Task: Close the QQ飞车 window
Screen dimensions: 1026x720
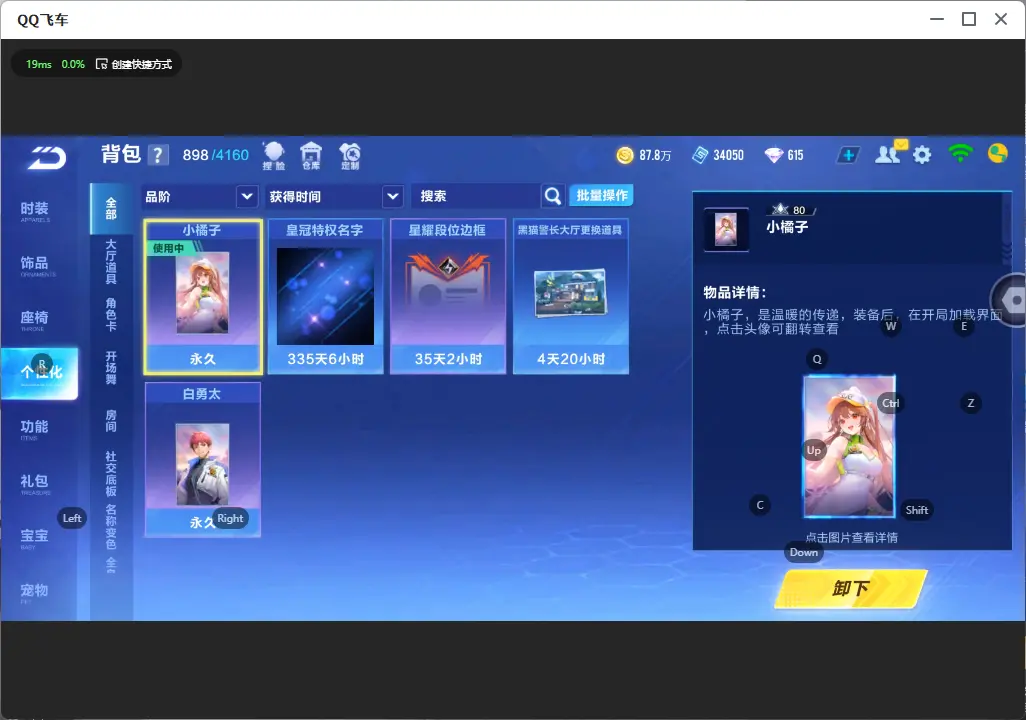Action: [1000, 19]
